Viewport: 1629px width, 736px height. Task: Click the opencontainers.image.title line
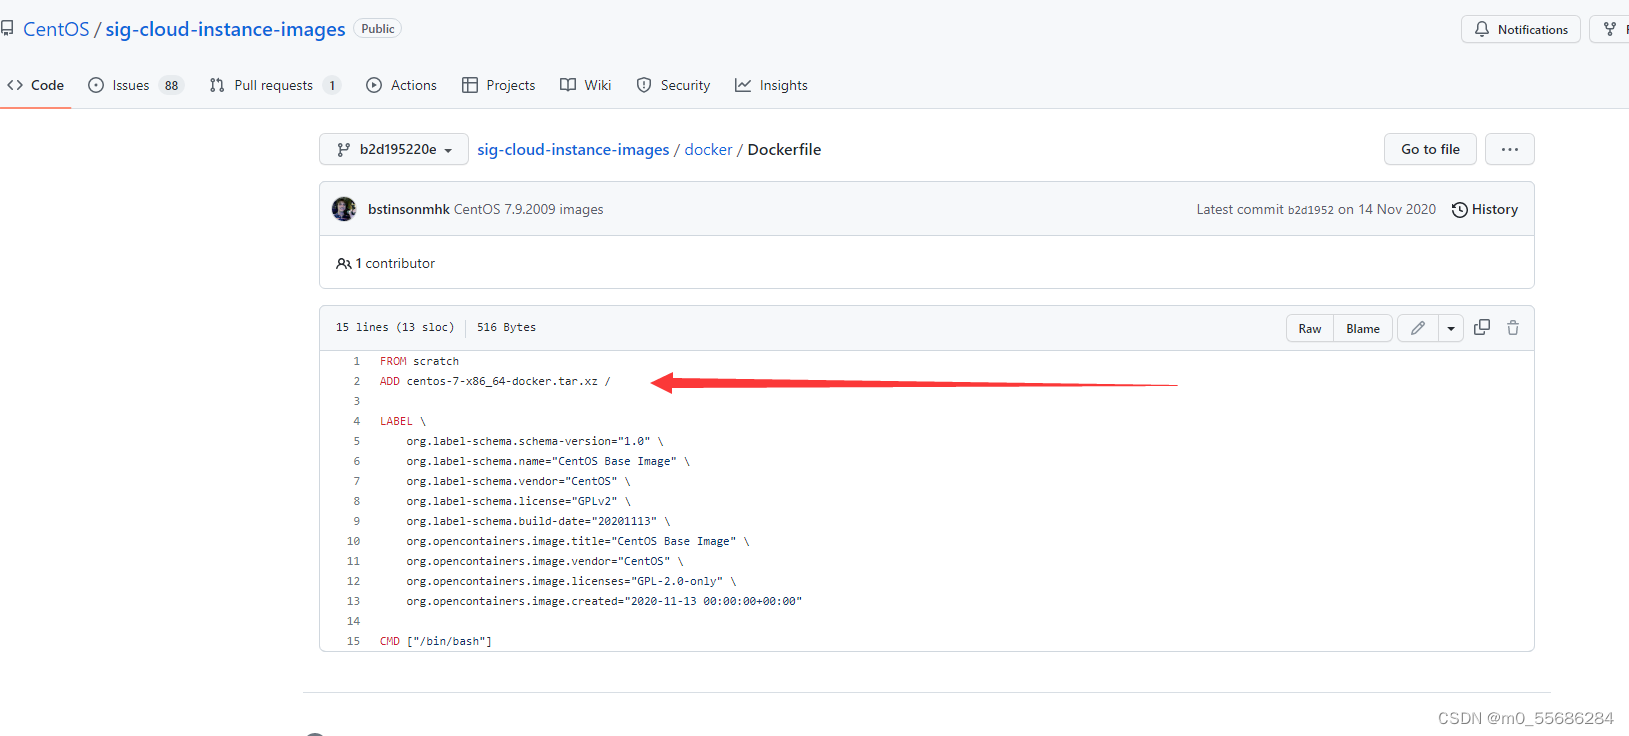578,541
